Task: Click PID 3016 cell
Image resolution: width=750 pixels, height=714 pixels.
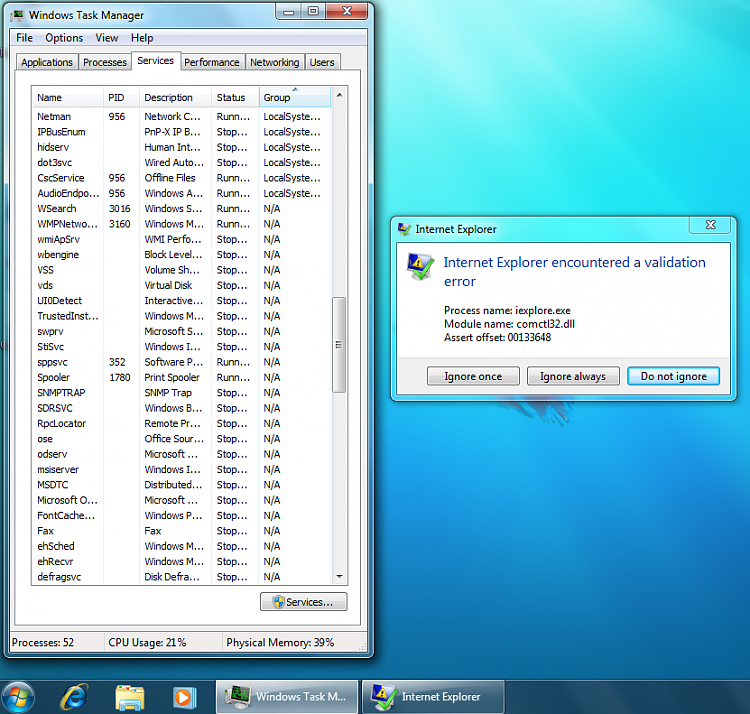Action: [x=120, y=209]
